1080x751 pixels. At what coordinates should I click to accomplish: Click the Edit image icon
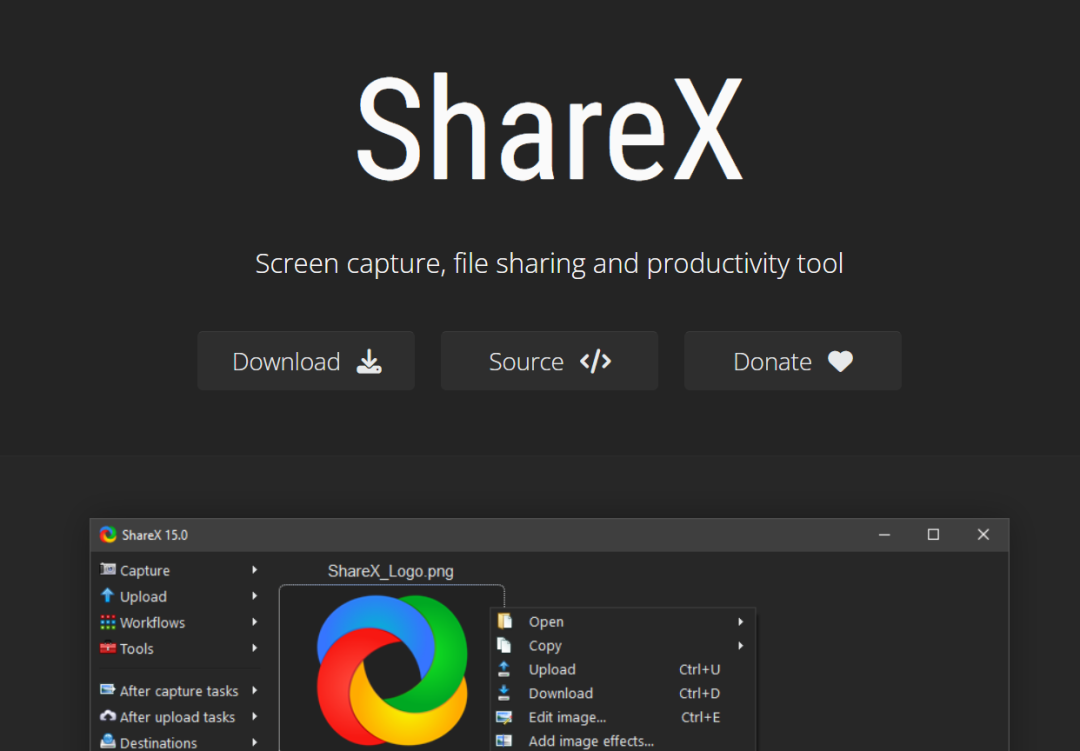[504, 717]
